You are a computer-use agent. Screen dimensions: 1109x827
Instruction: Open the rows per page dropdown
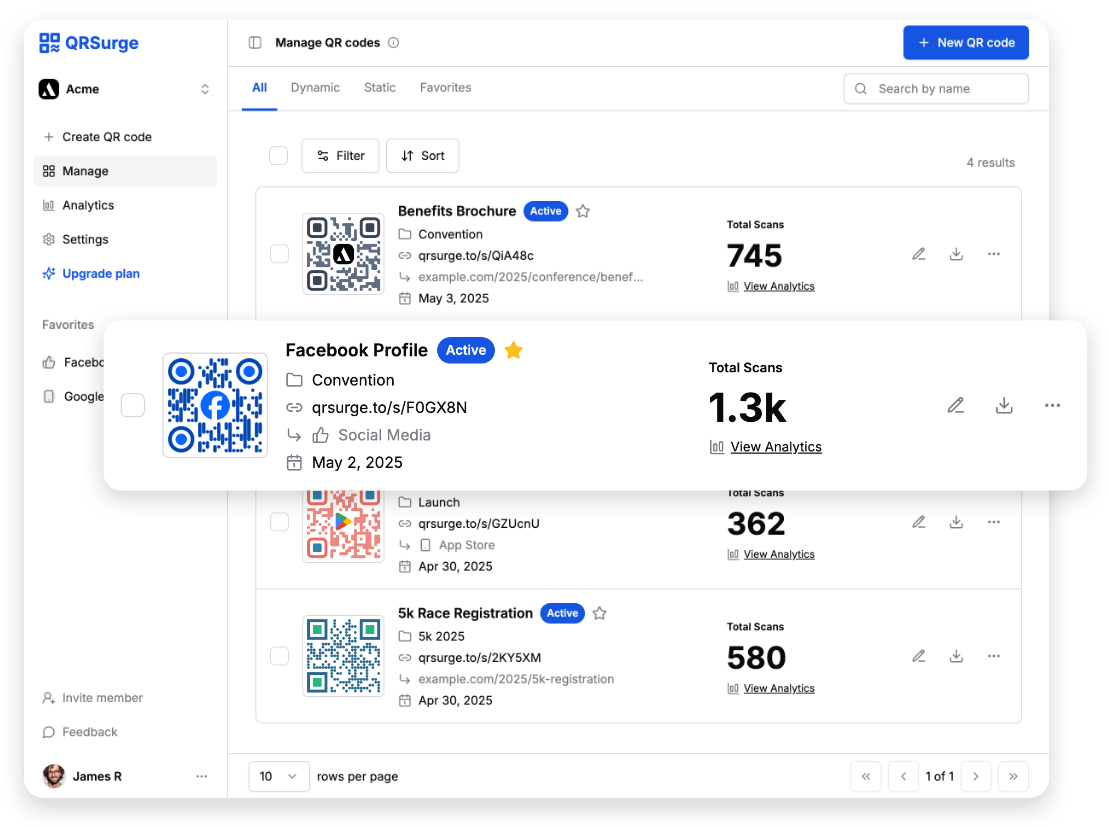[278, 776]
